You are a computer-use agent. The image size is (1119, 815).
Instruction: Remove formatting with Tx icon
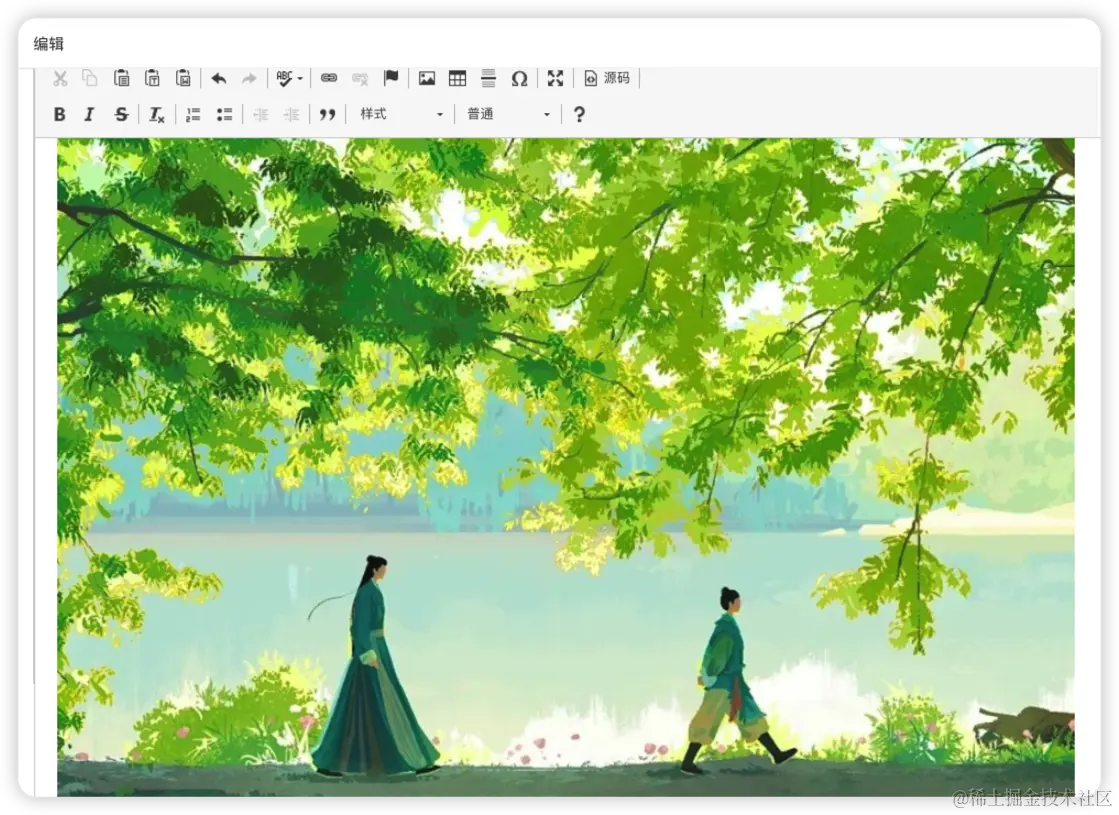[156, 114]
